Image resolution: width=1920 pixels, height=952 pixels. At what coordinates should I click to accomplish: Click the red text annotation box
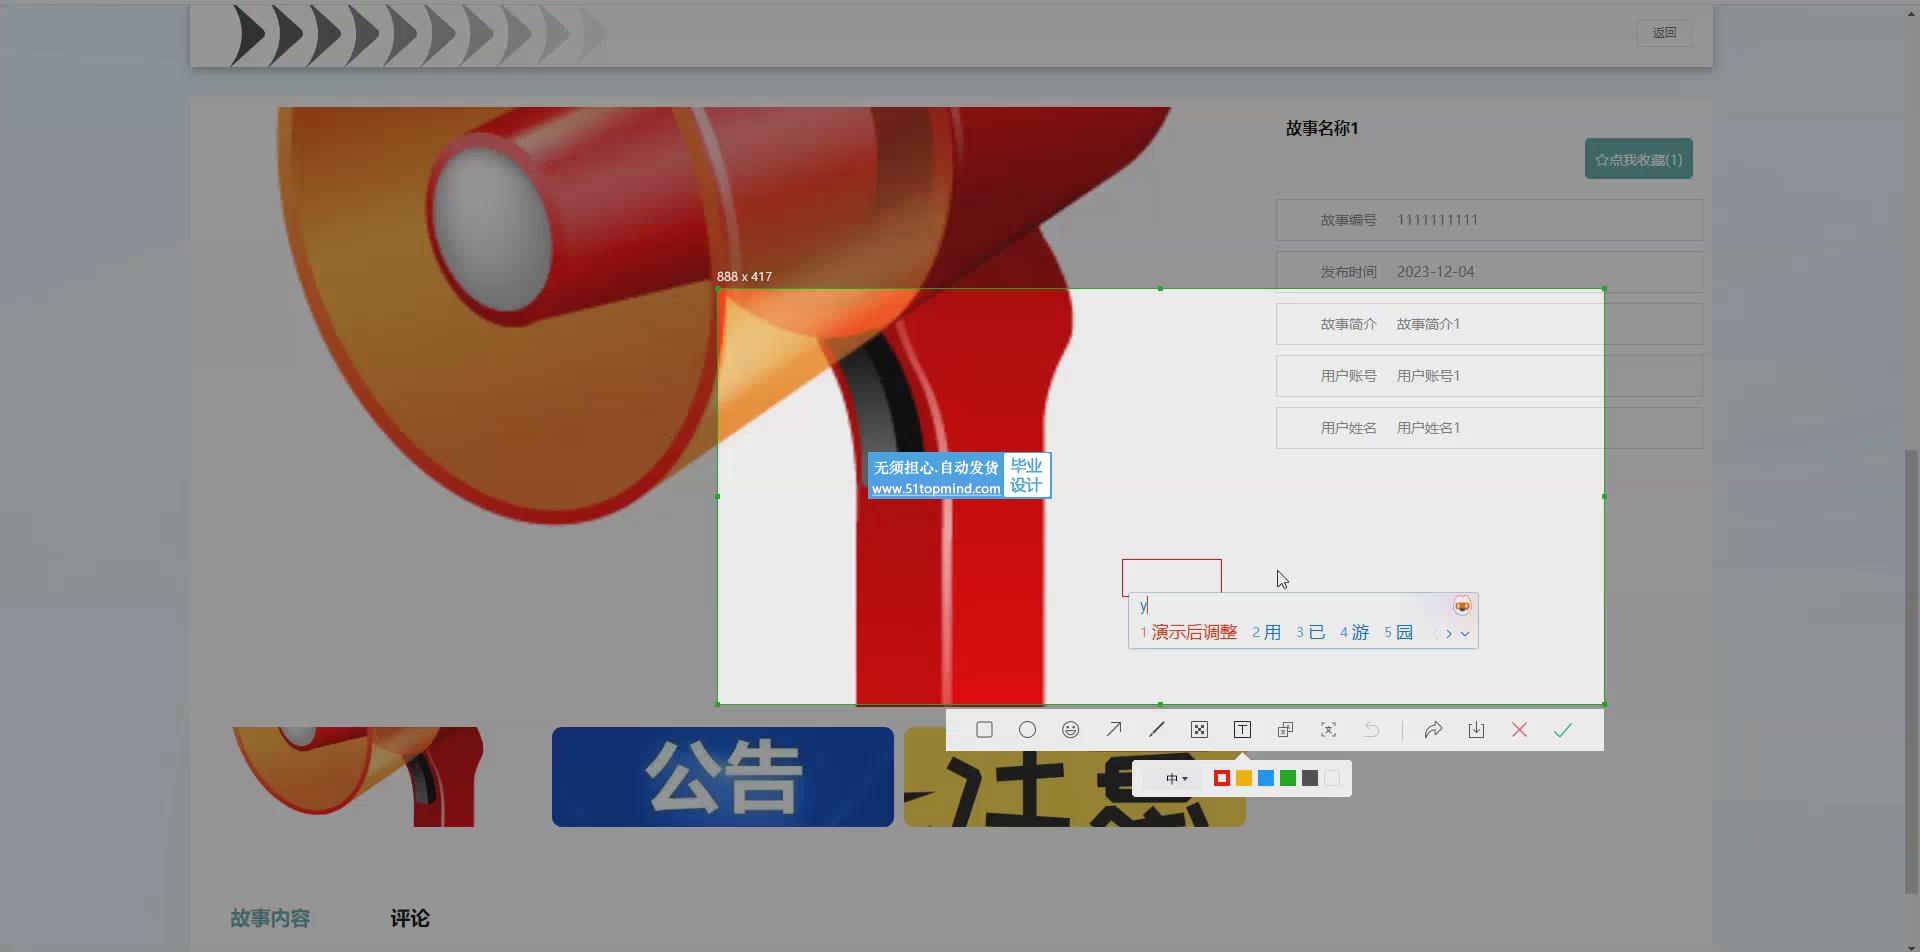click(1171, 576)
